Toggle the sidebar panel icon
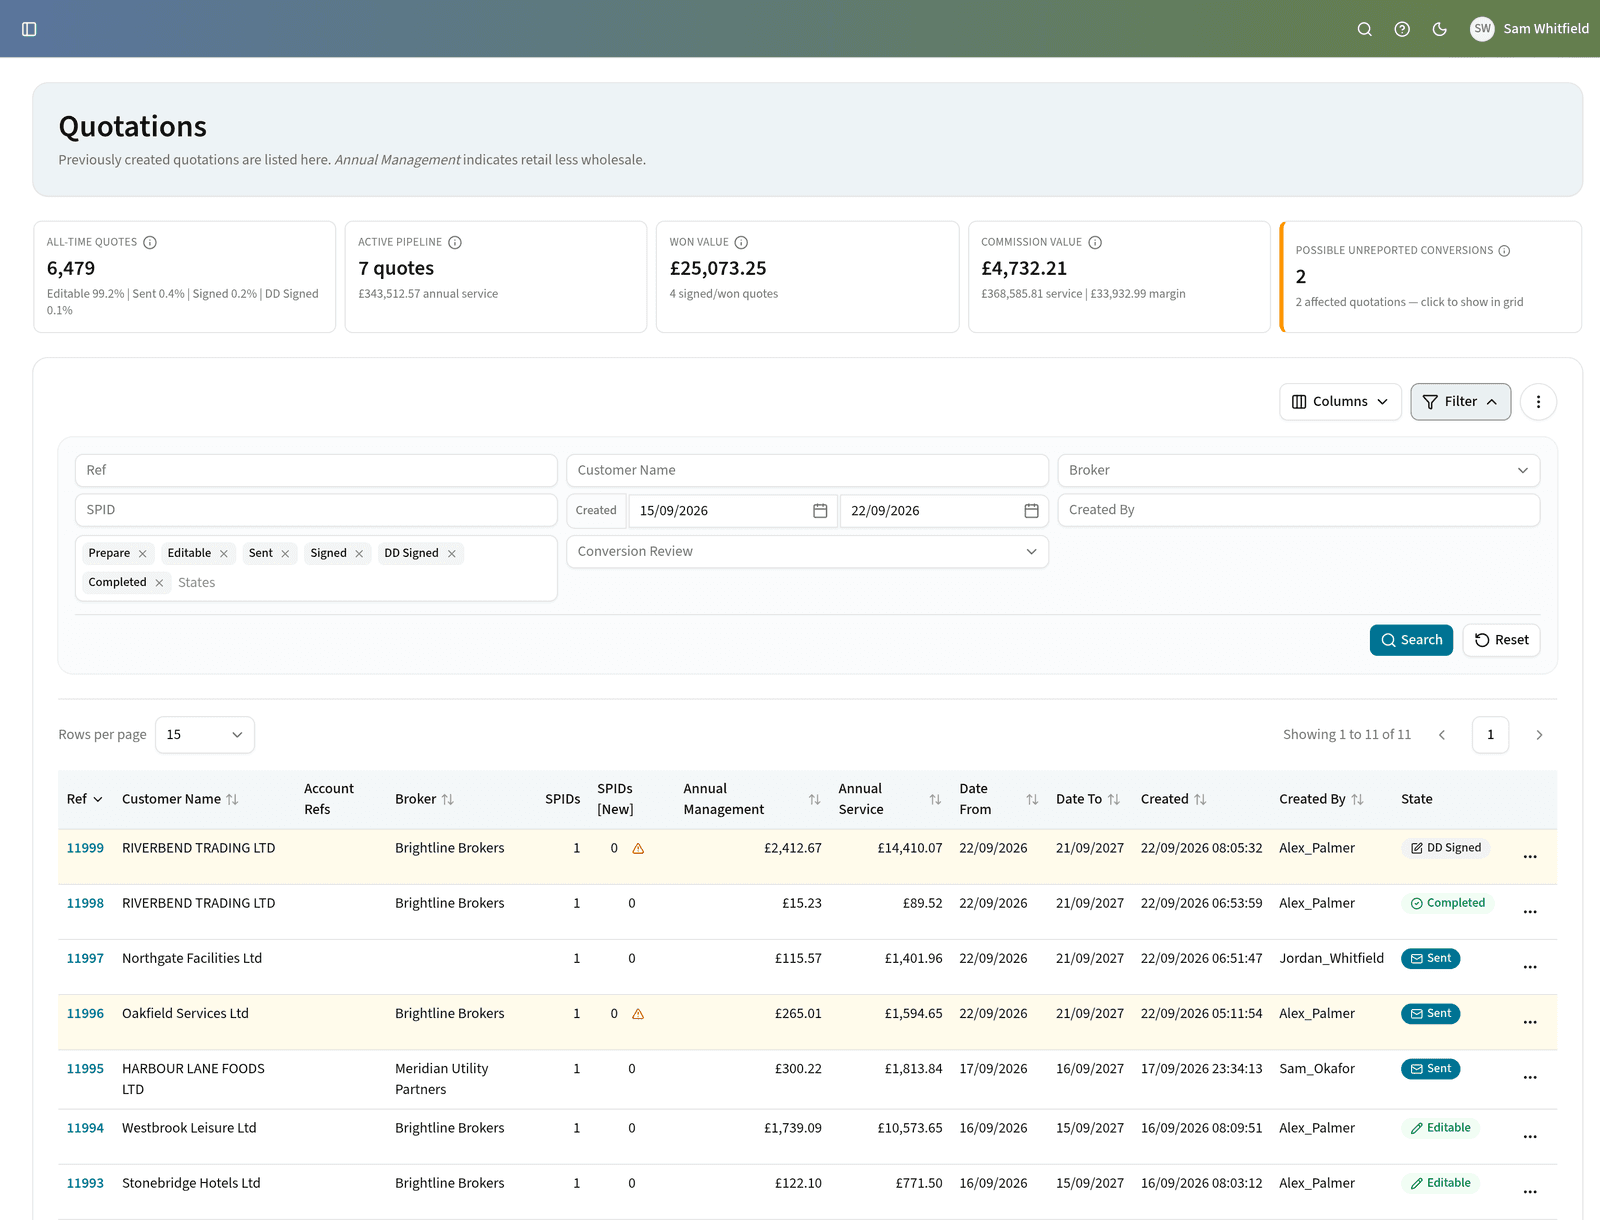 (29, 29)
